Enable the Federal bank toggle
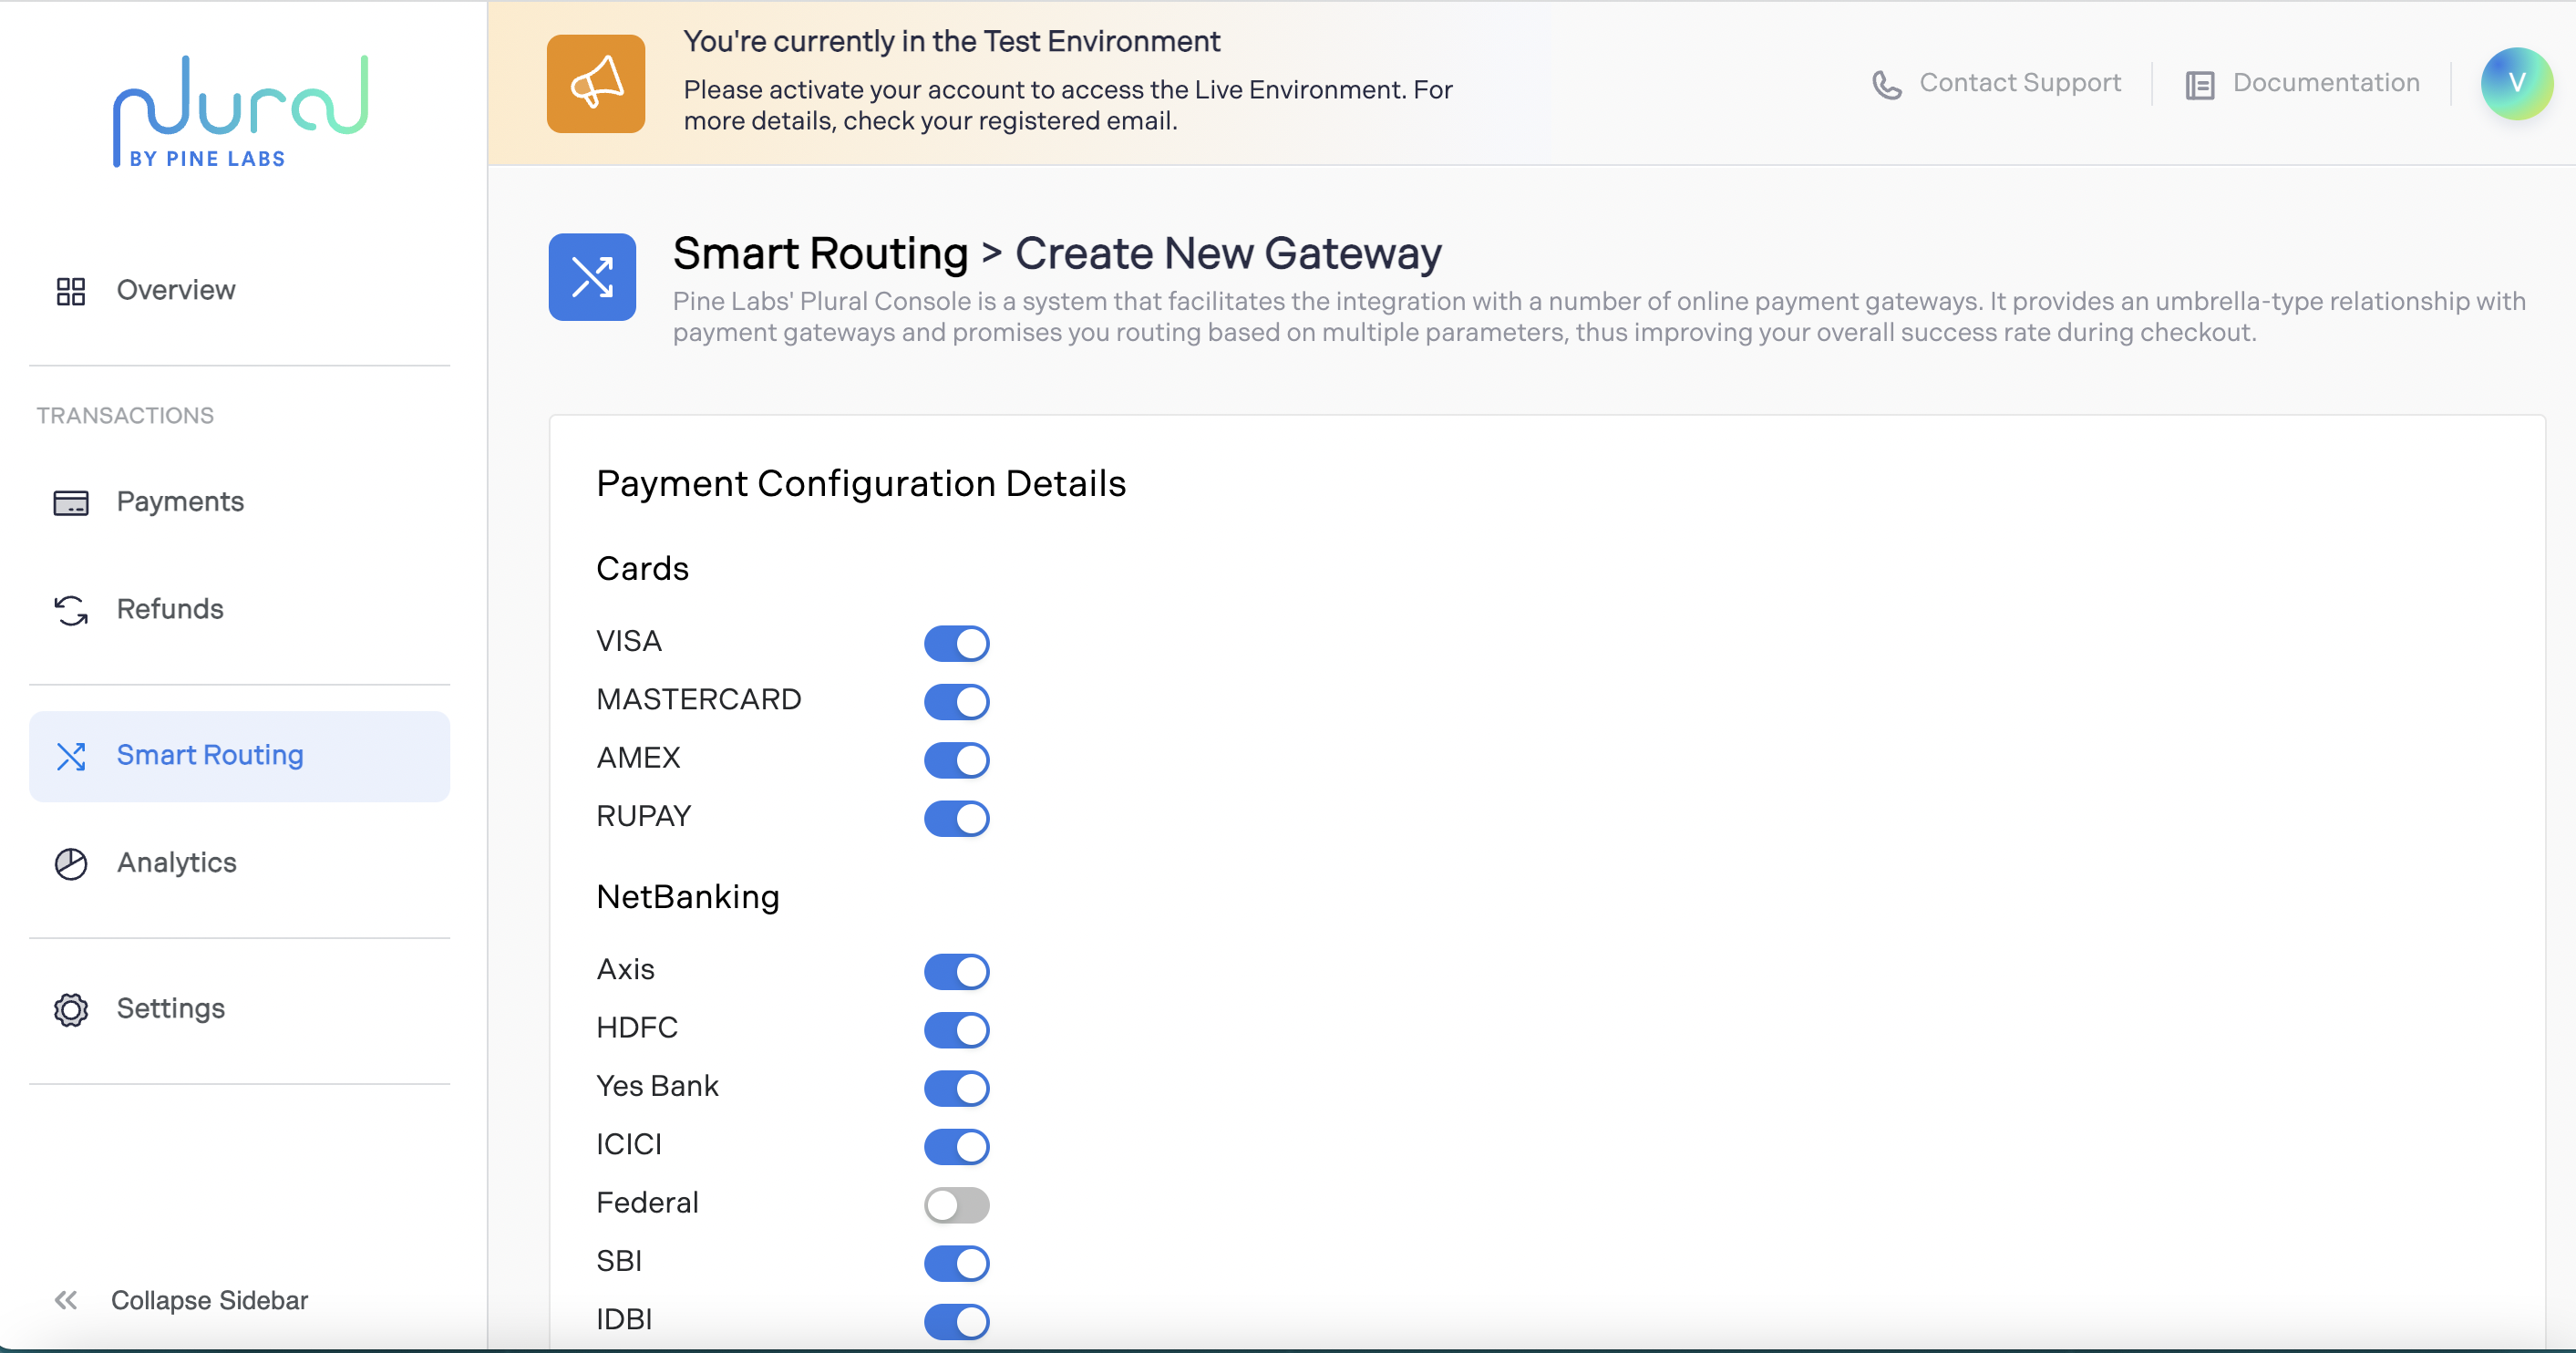Image resolution: width=2576 pixels, height=1353 pixels. pyautogui.click(x=956, y=1205)
